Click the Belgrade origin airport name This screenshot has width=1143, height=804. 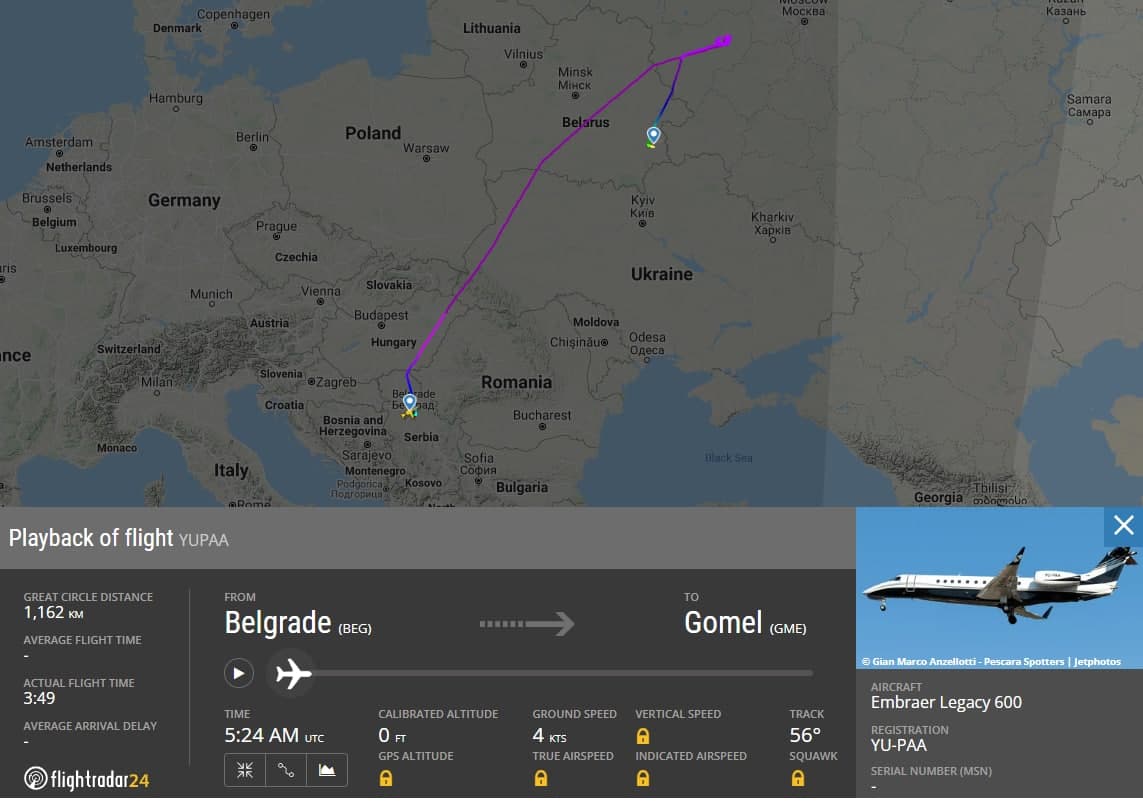click(277, 623)
